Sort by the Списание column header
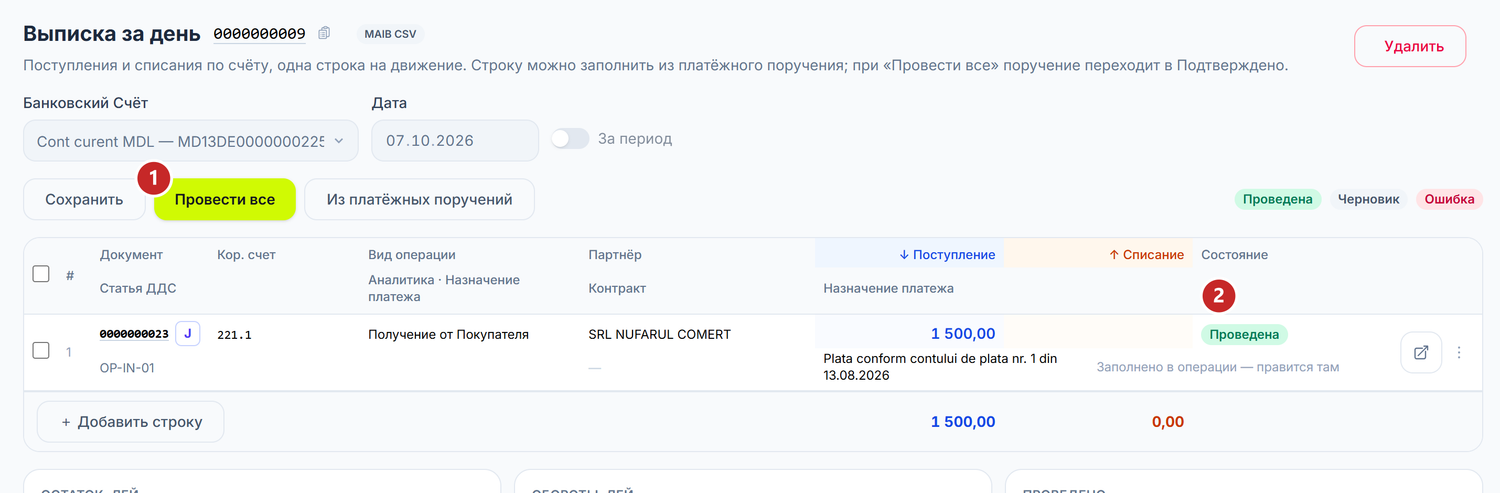This screenshot has height=493, width=1500. coord(1146,254)
